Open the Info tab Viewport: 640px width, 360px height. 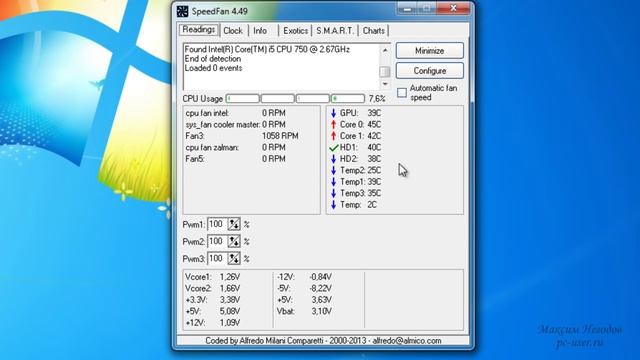click(260, 31)
